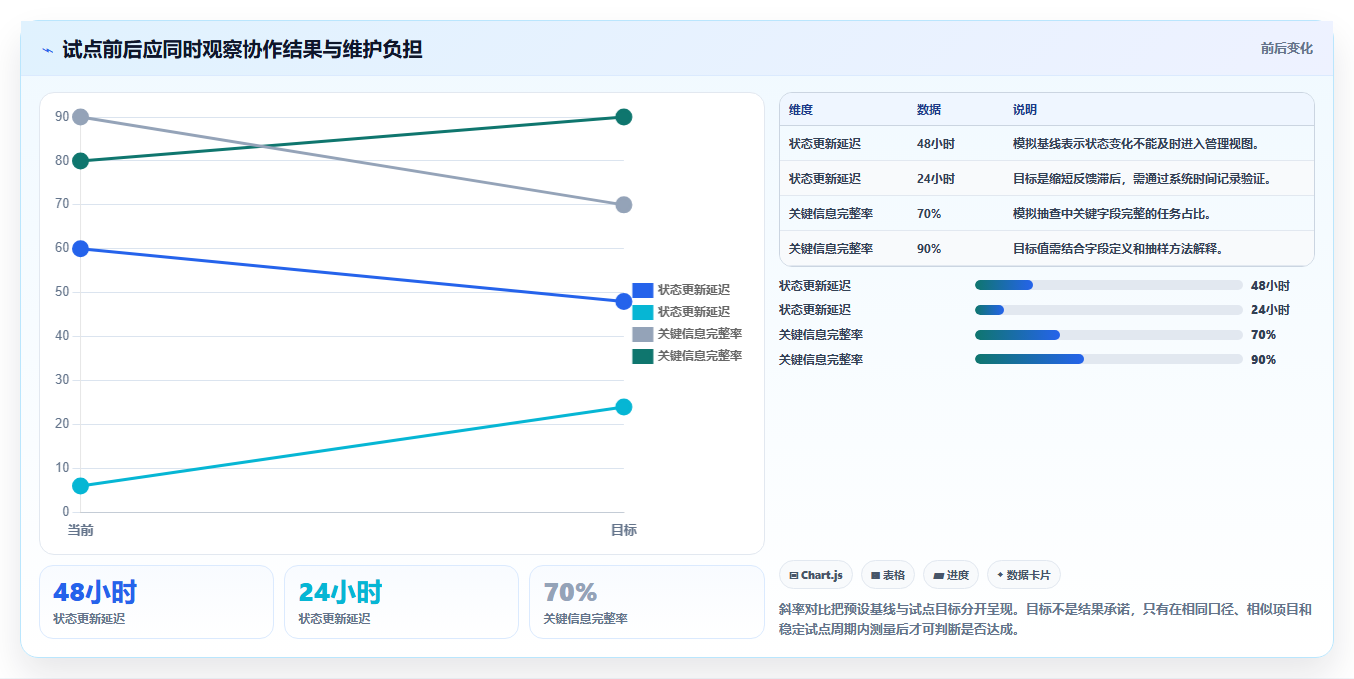Click the Chart.js chip icon
The width and height of the screenshot is (1354, 679).
[793, 575]
